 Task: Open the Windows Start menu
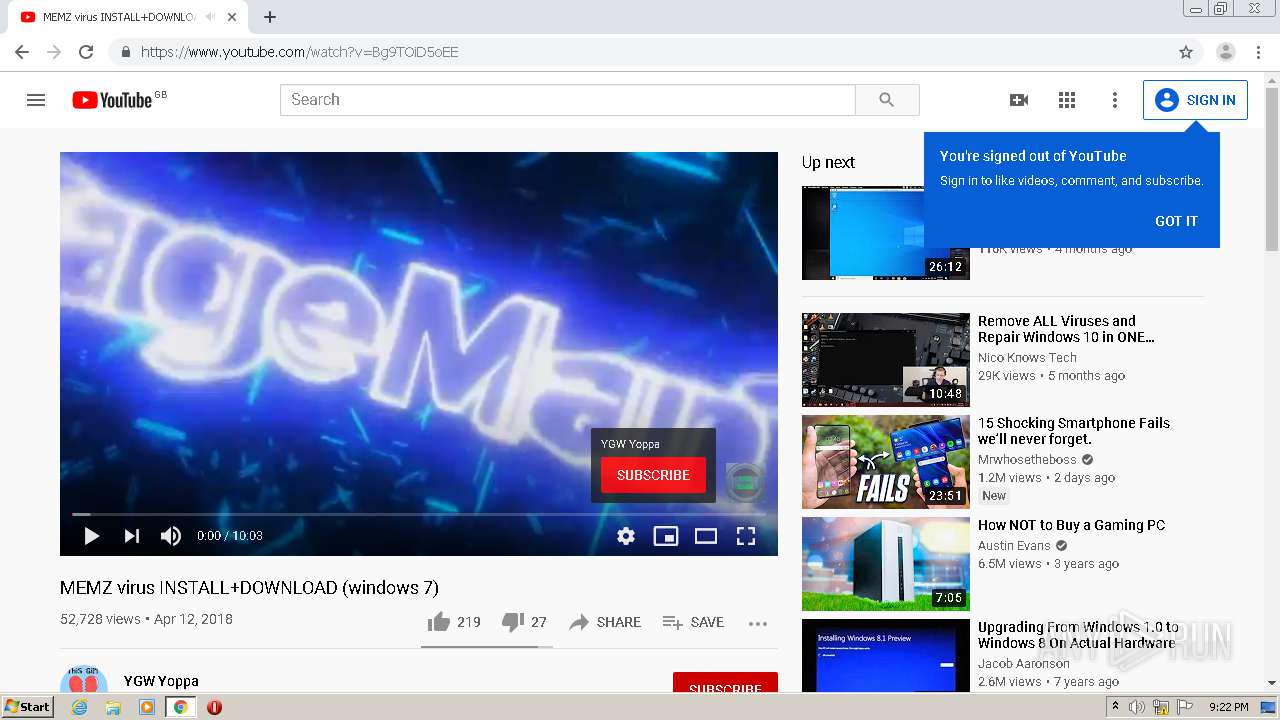27,707
